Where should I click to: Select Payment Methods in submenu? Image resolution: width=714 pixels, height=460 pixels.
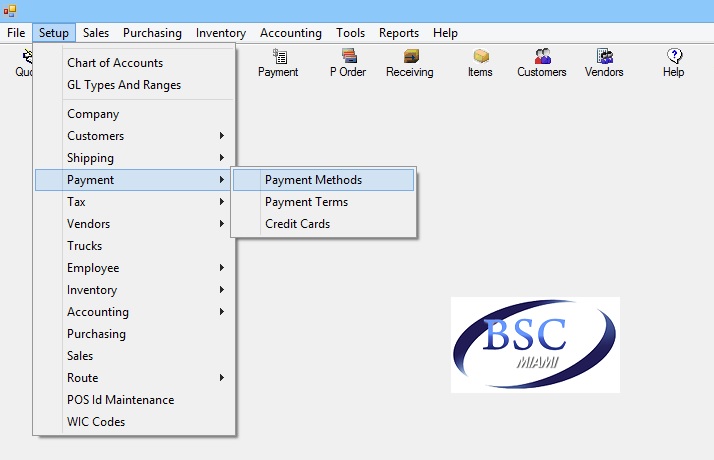324,180
